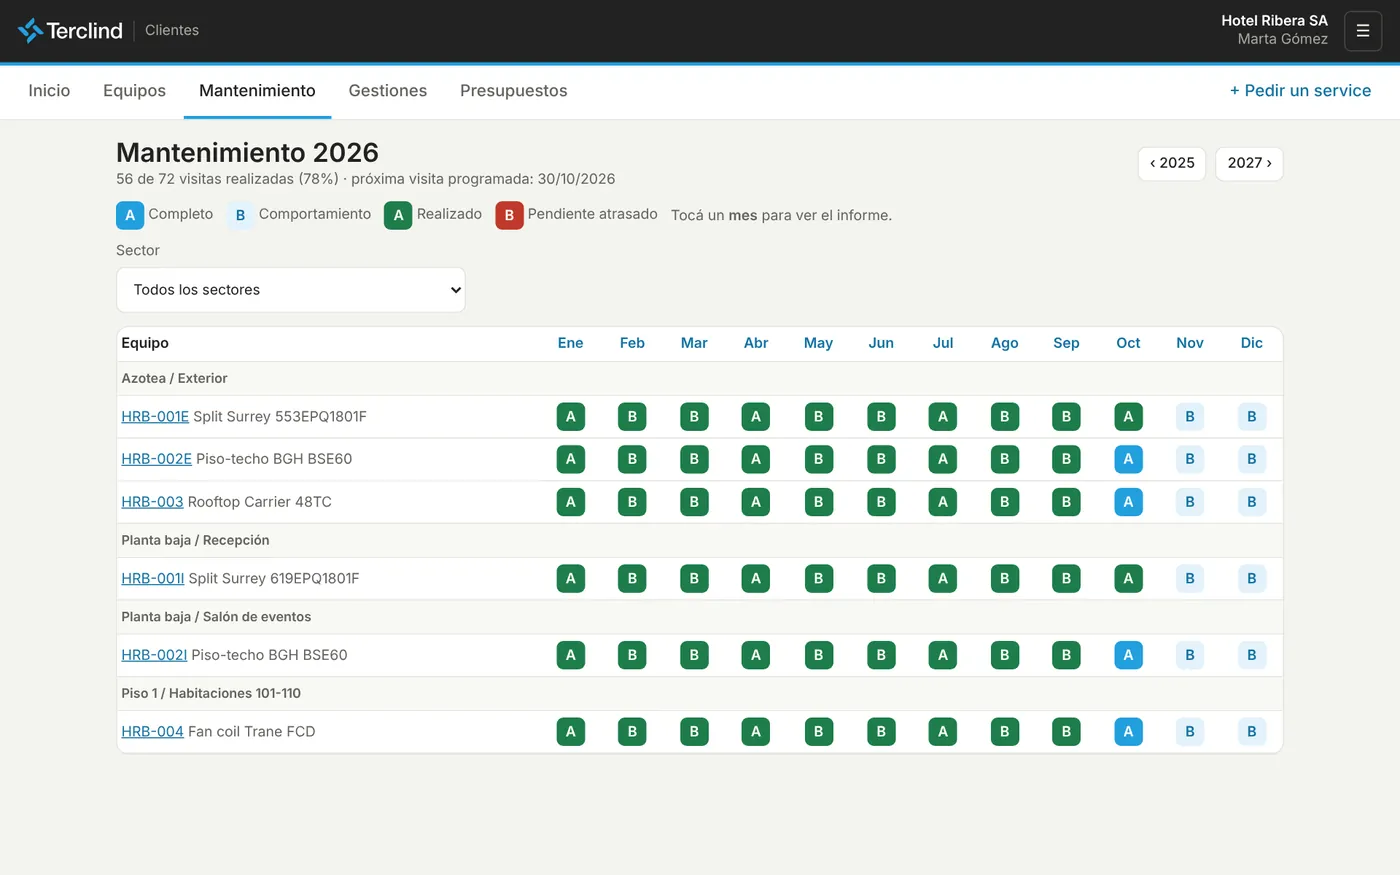This screenshot has height=875, width=1400.
Task: Click the Dic month column header
Action: click(1251, 343)
